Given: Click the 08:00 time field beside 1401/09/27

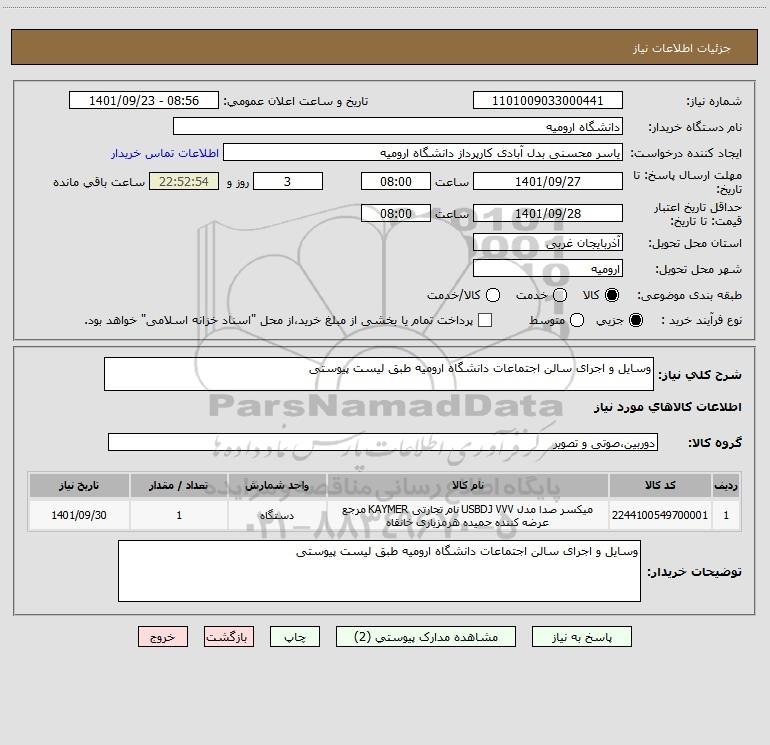Looking at the screenshot, I should click(x=396, y=181).
